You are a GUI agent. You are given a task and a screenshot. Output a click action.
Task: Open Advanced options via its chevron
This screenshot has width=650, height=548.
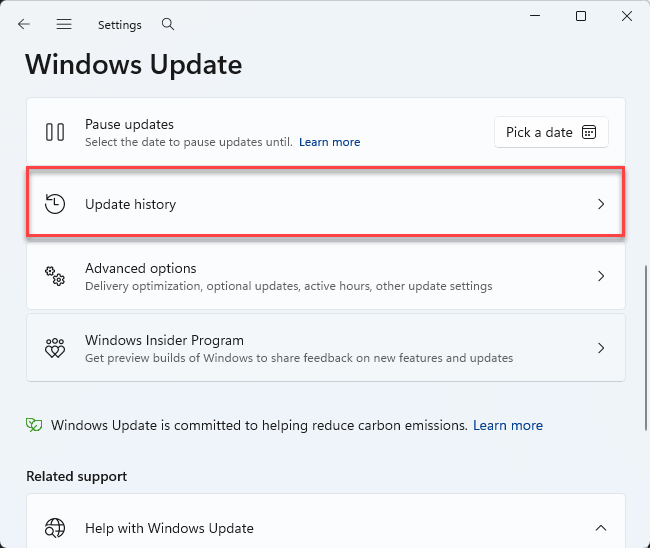(601, 276)
